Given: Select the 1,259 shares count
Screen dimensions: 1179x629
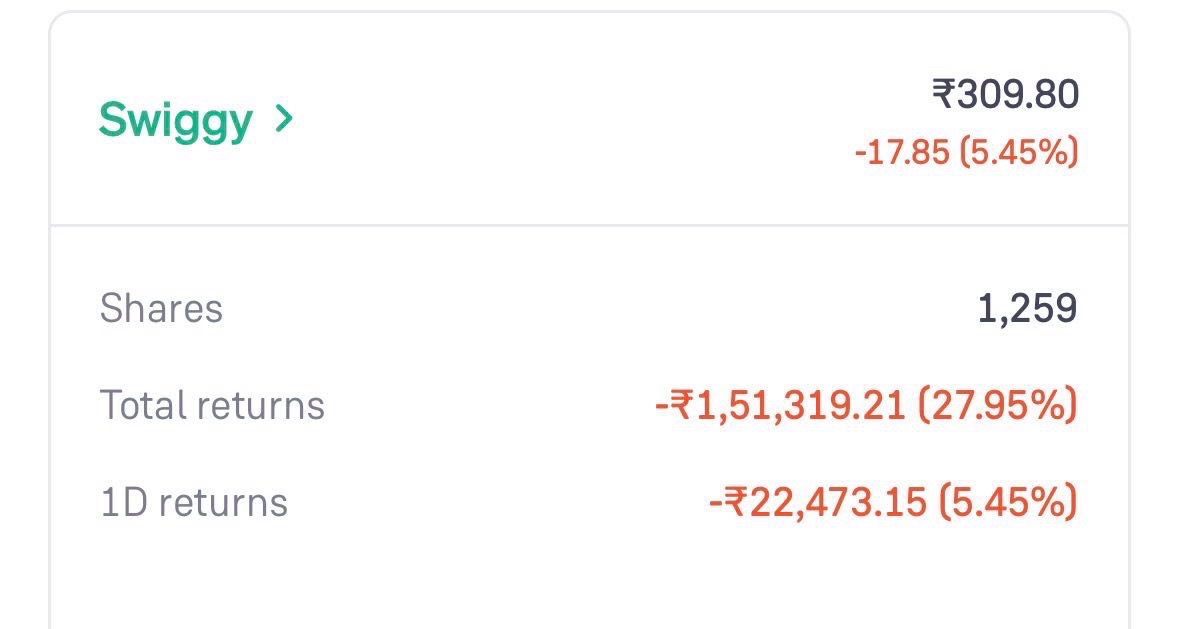Looking at the screenshot, I should pos(1027,309).
